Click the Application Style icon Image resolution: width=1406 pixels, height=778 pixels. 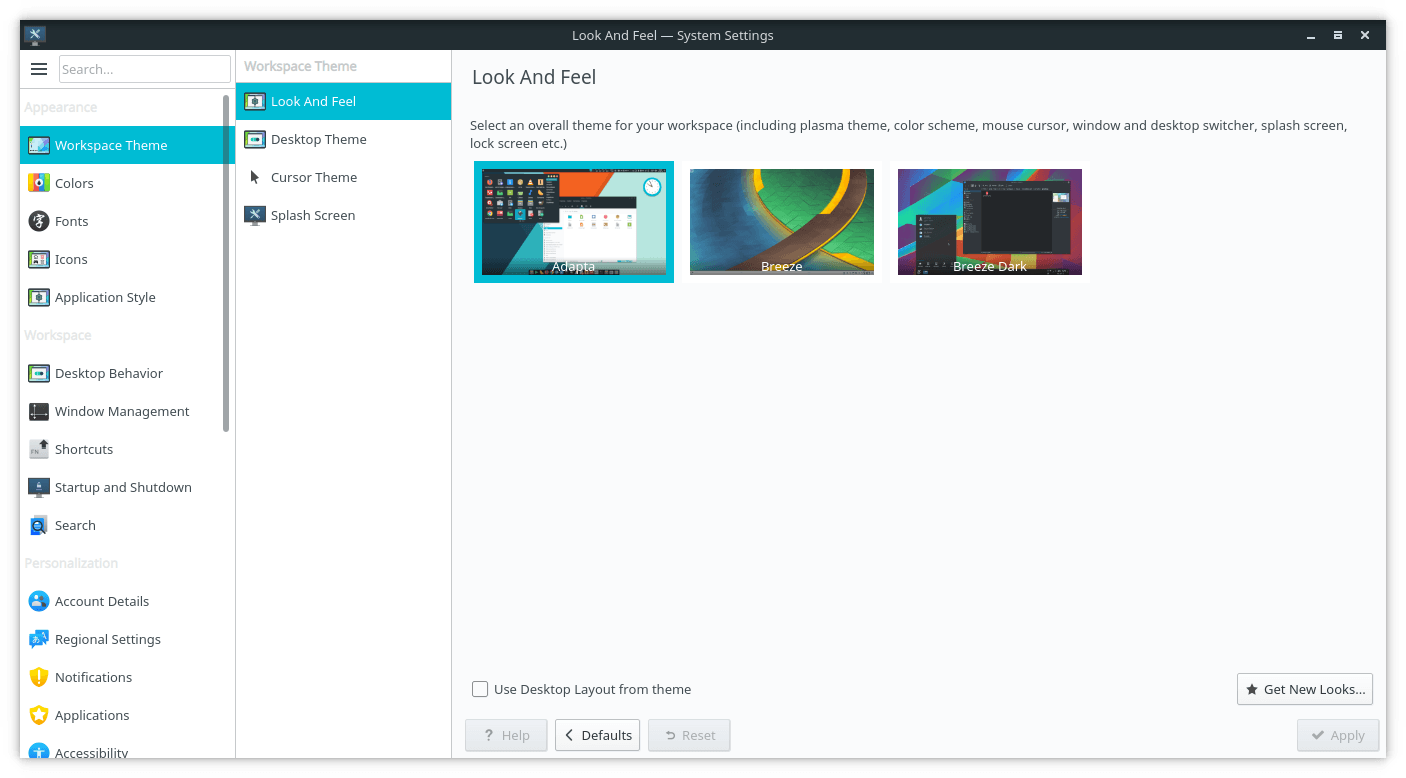[39, 297]
